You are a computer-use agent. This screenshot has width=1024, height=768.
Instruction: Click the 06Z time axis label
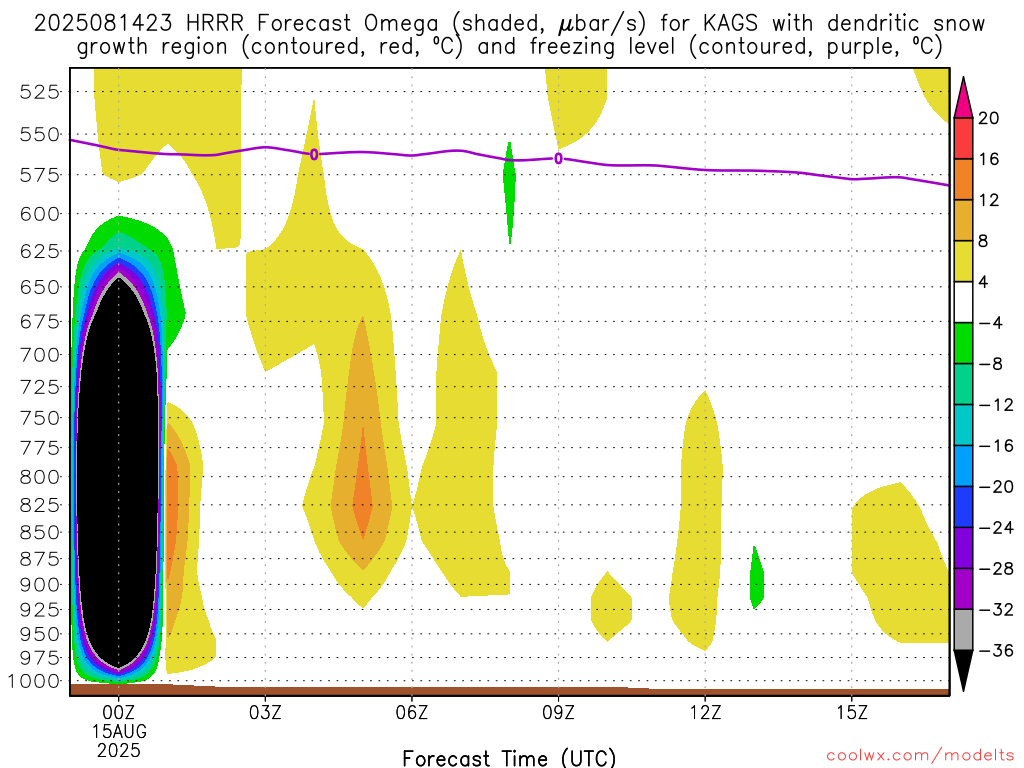point(411,711)
